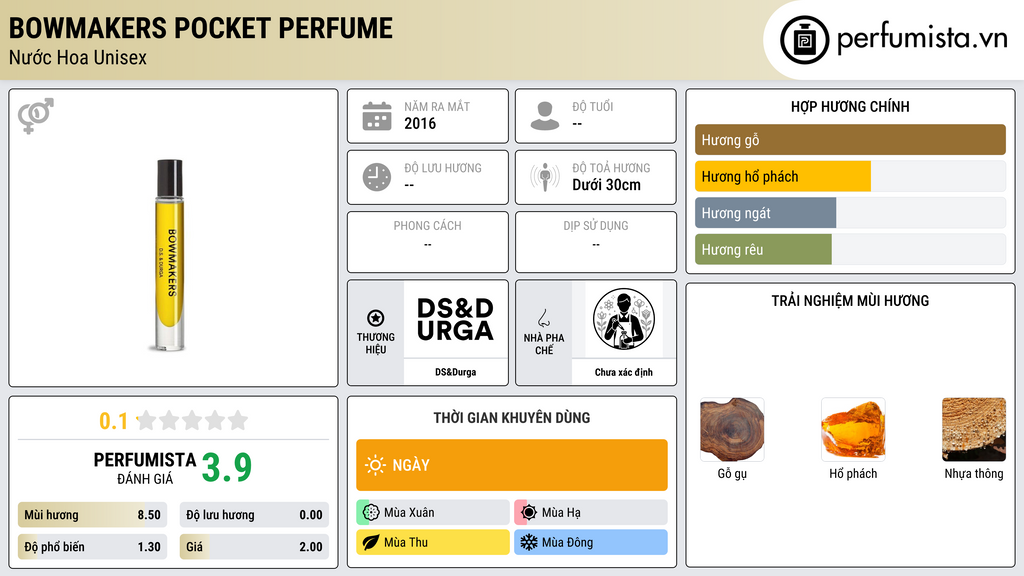Click the Hương gỗ accord bar

pyautogui.click(x=850, y=140)
